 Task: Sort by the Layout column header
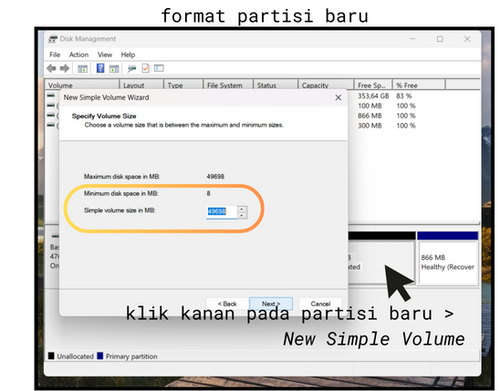tap(142, 85)
